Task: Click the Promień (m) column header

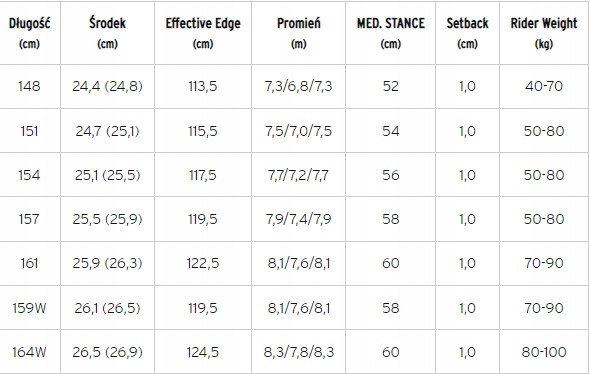Action: [298, 33]
